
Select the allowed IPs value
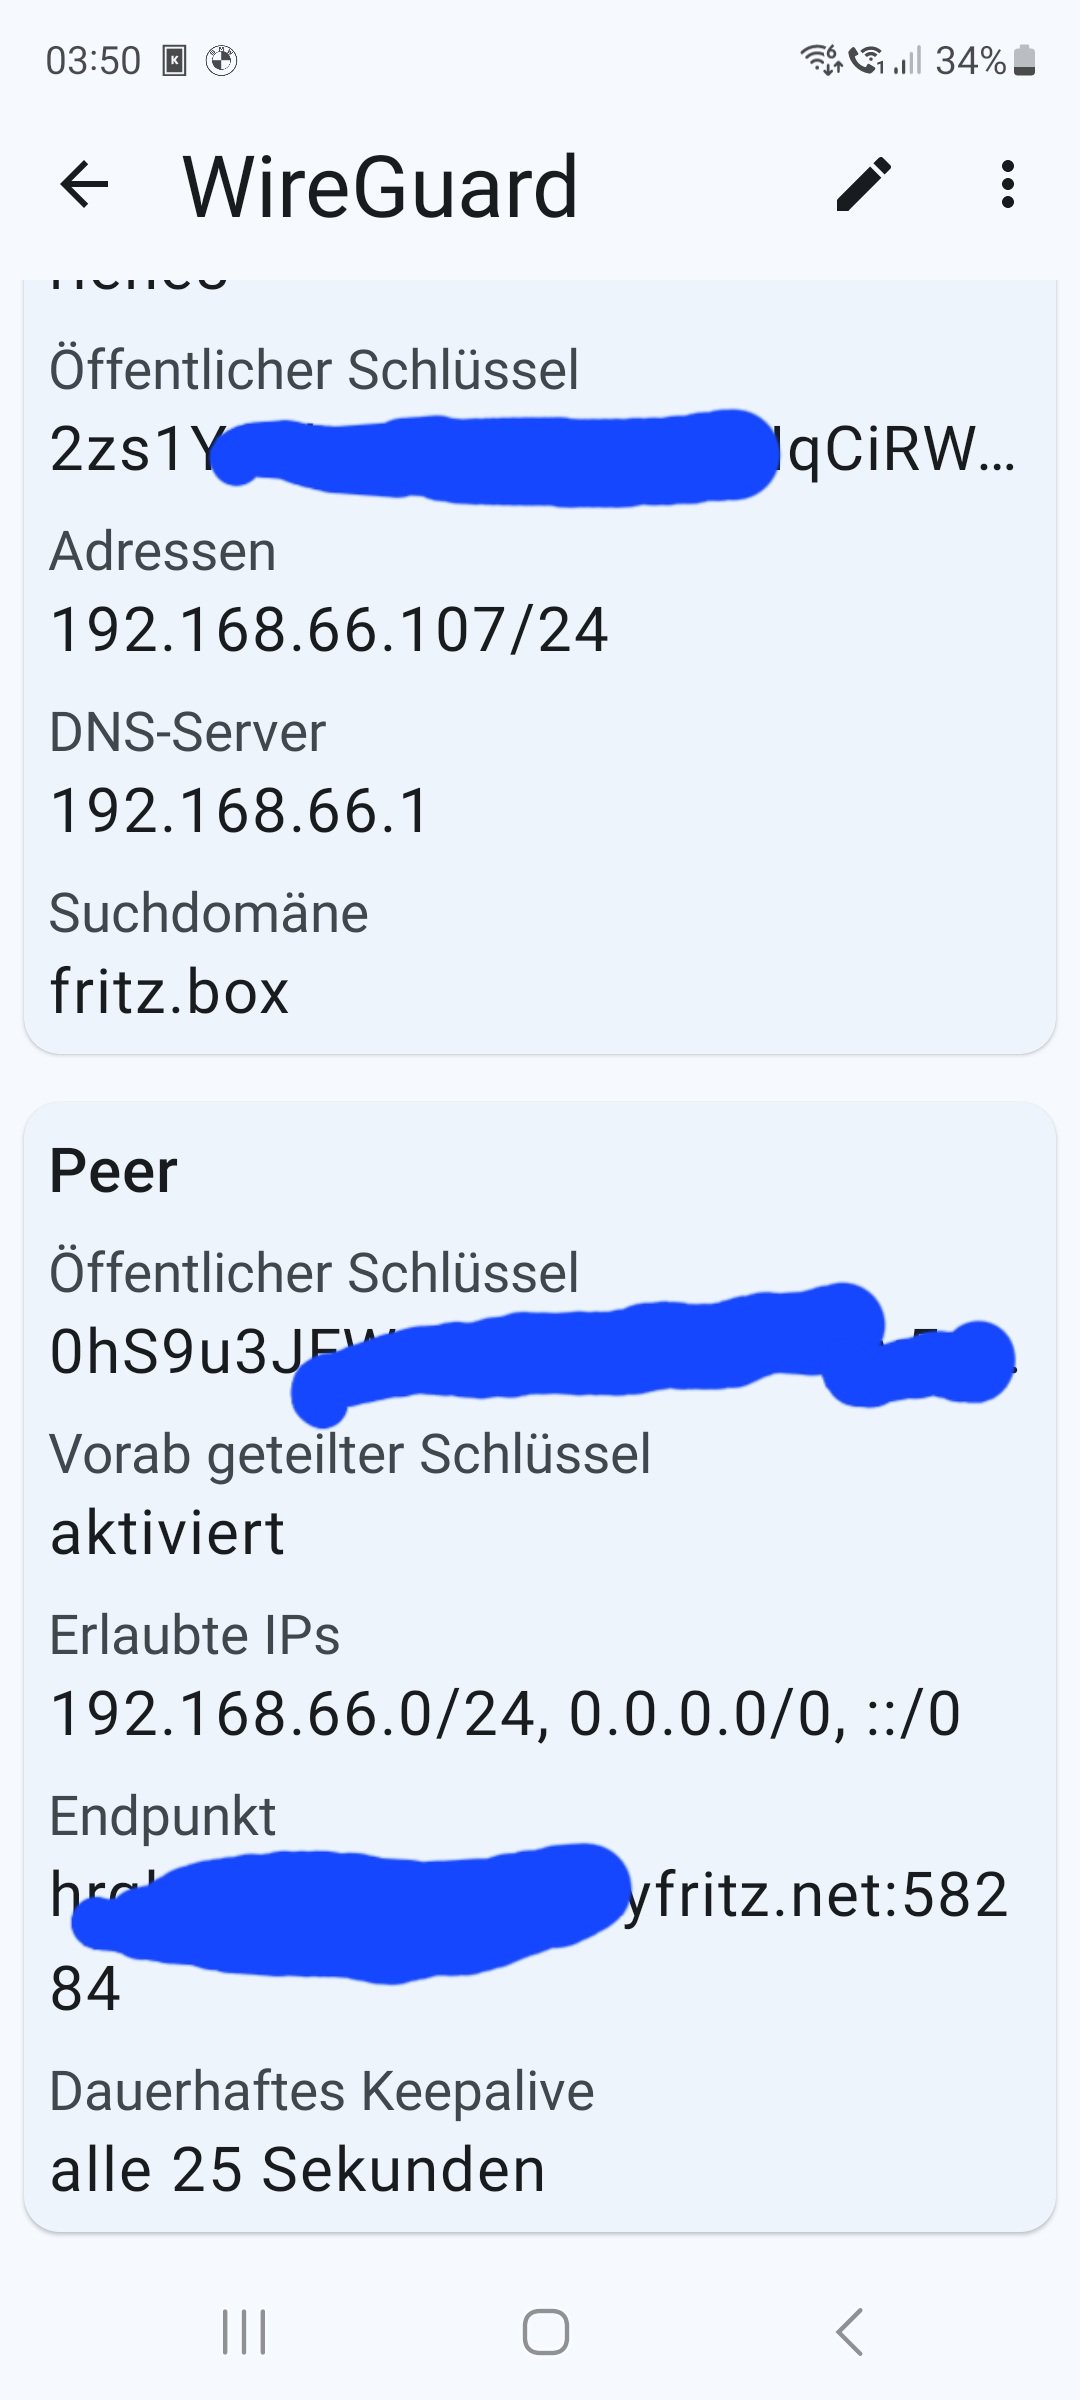[505, 1714]
